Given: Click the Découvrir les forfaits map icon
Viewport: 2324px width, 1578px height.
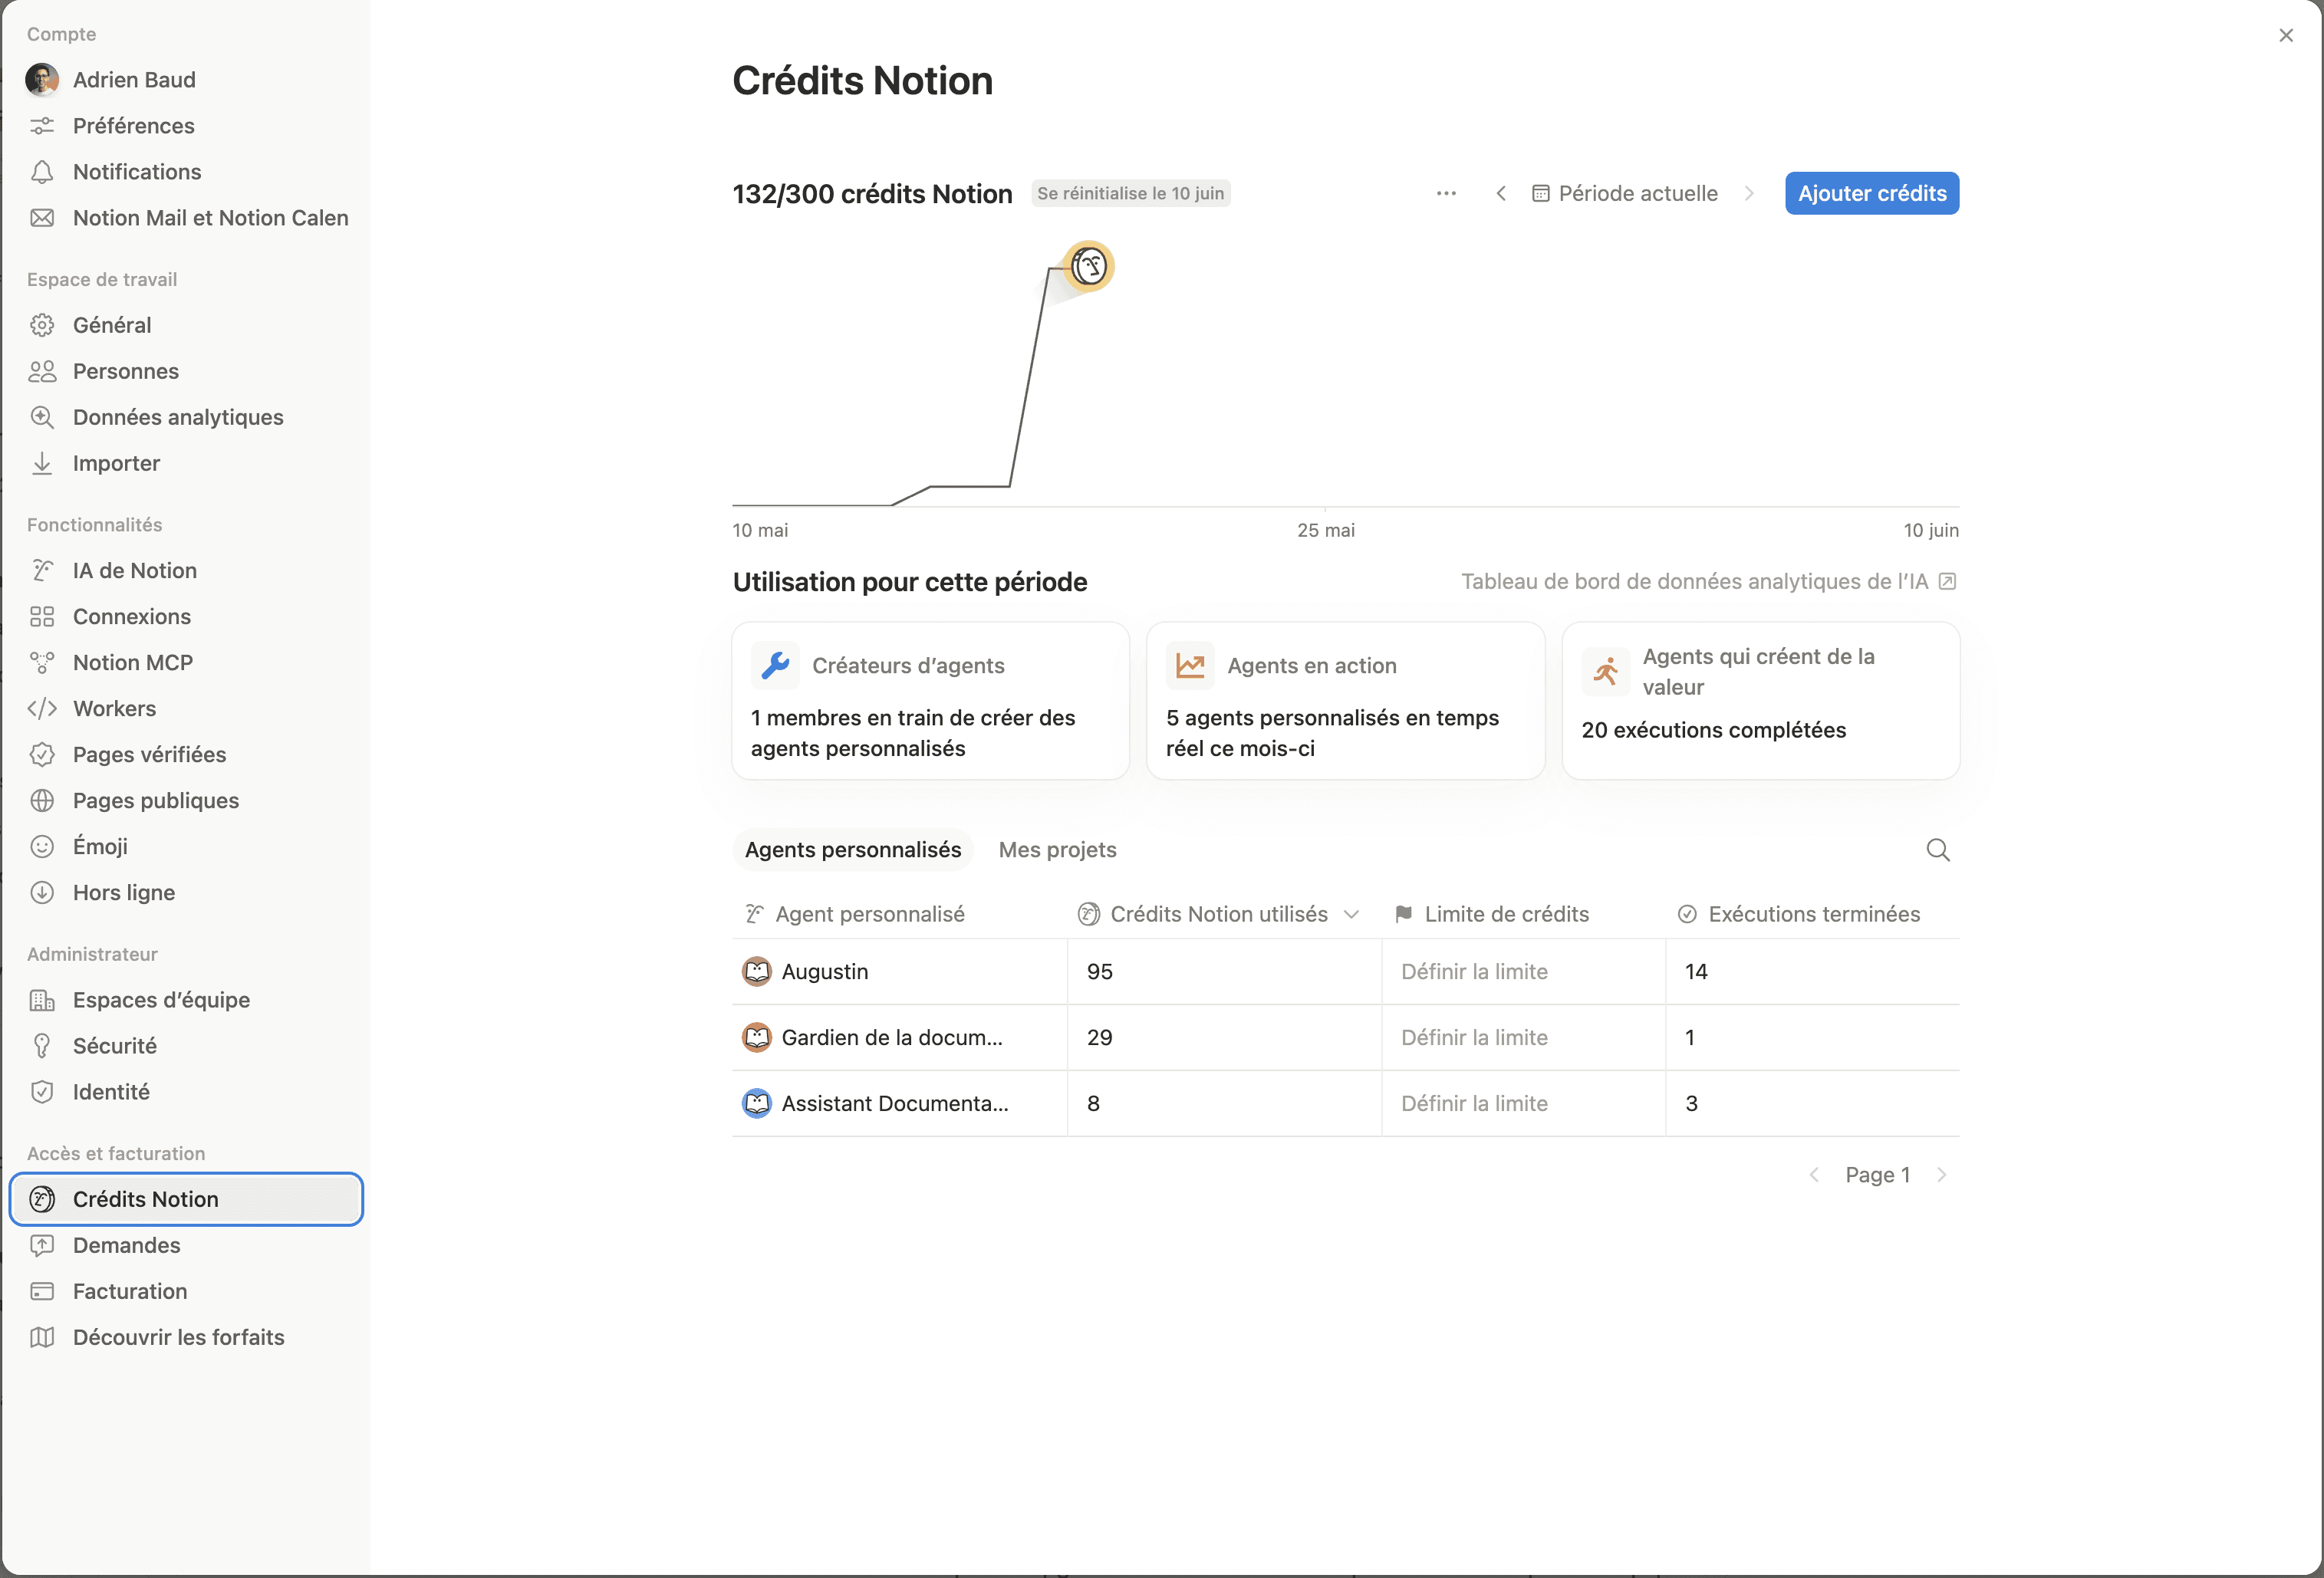Looking at the screenshot, I should coord(42,1337).
